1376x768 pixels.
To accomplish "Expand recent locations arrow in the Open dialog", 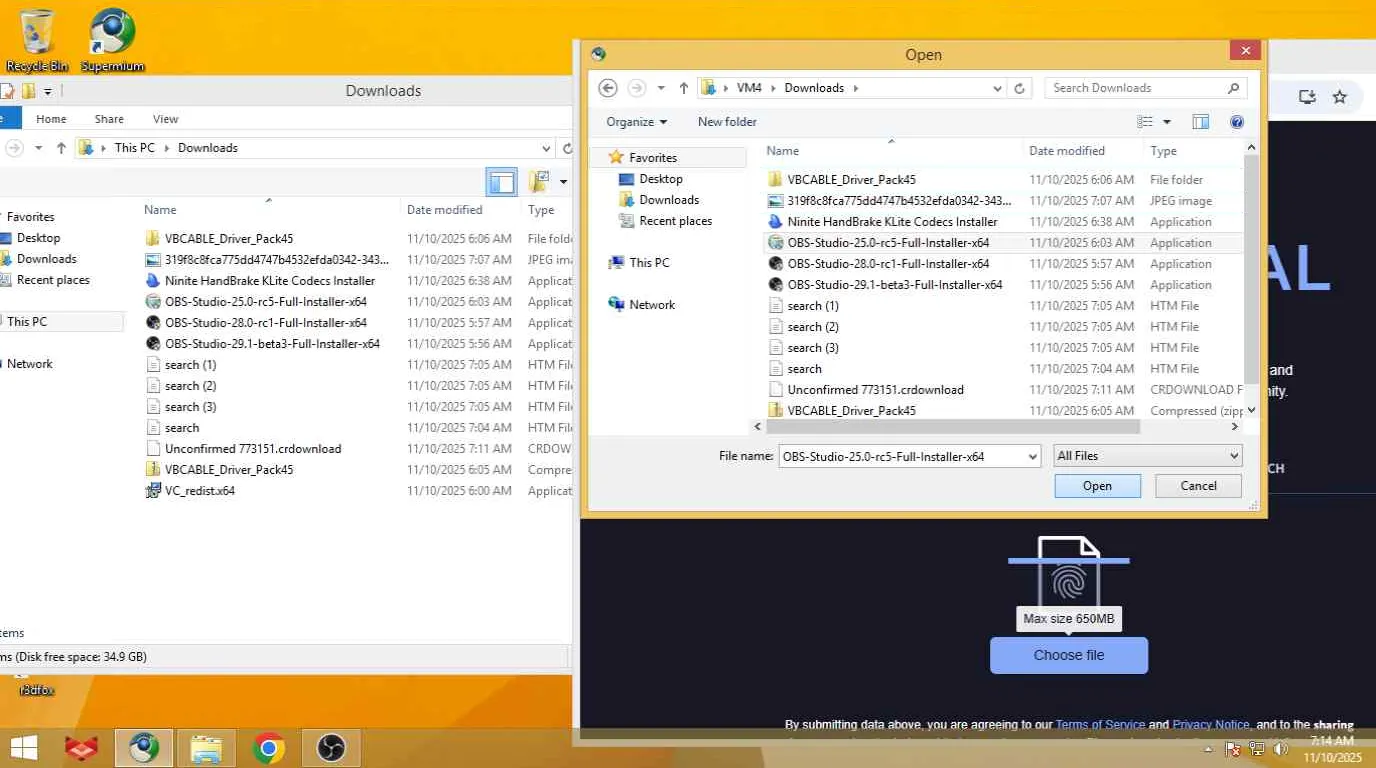I will 661,88.
